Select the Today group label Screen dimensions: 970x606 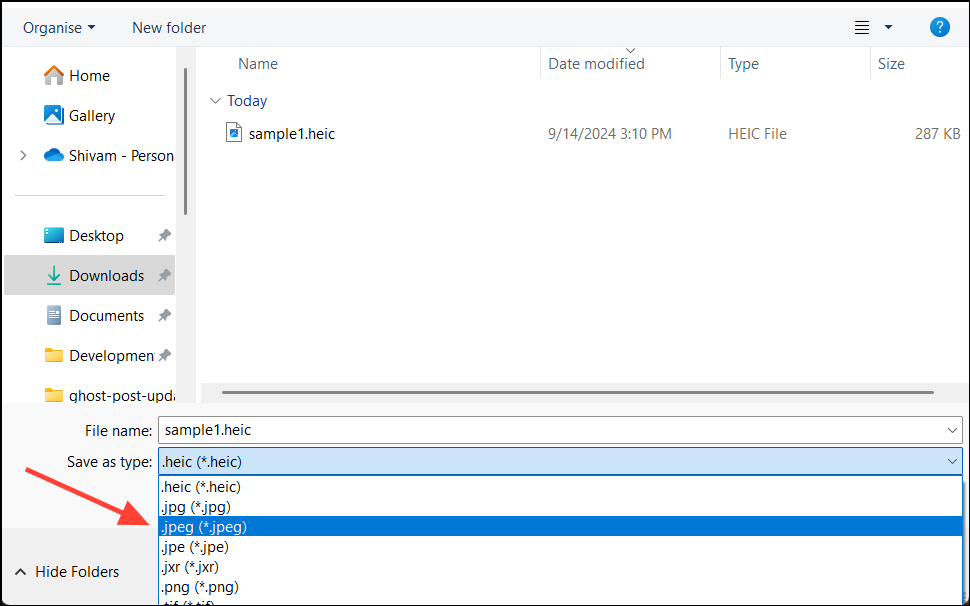(x=247, y=101)
